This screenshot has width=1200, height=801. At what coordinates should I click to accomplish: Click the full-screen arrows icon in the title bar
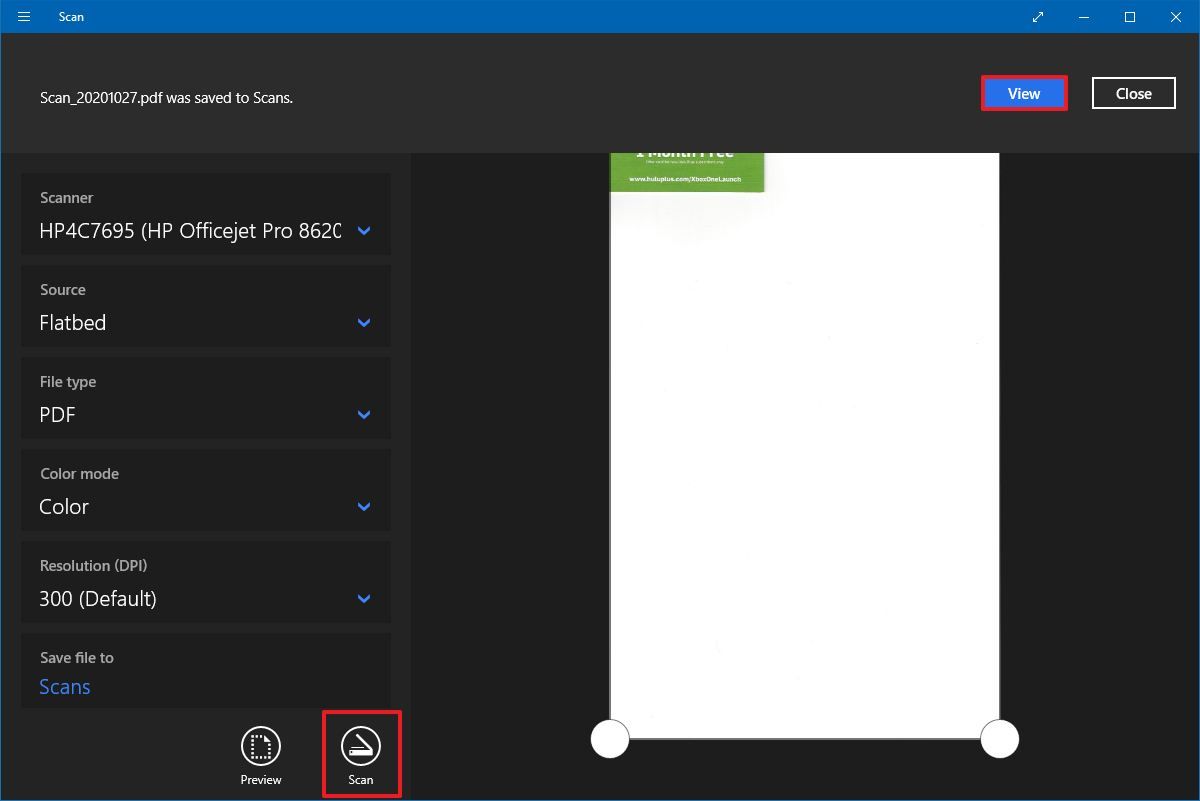coord(1037,17)
